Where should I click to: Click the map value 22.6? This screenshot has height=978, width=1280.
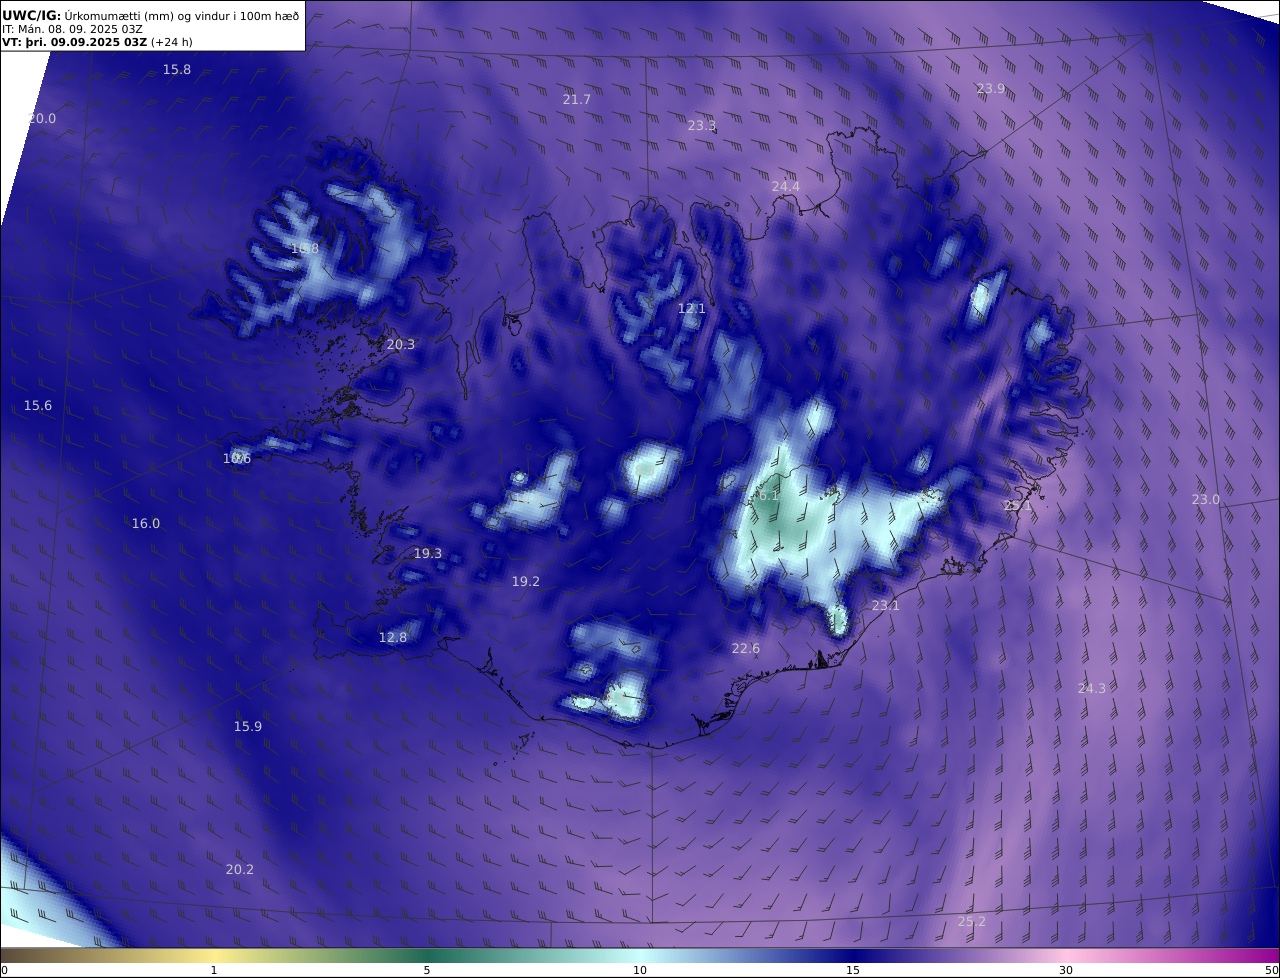click(746, 649)
